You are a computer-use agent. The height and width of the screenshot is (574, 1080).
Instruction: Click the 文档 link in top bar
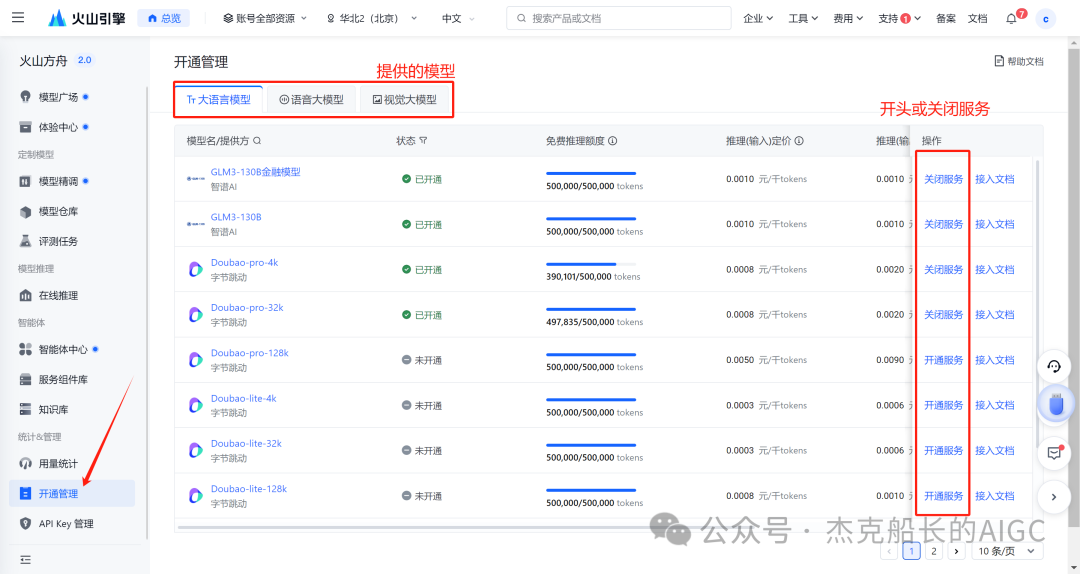(x=977, y=19)
